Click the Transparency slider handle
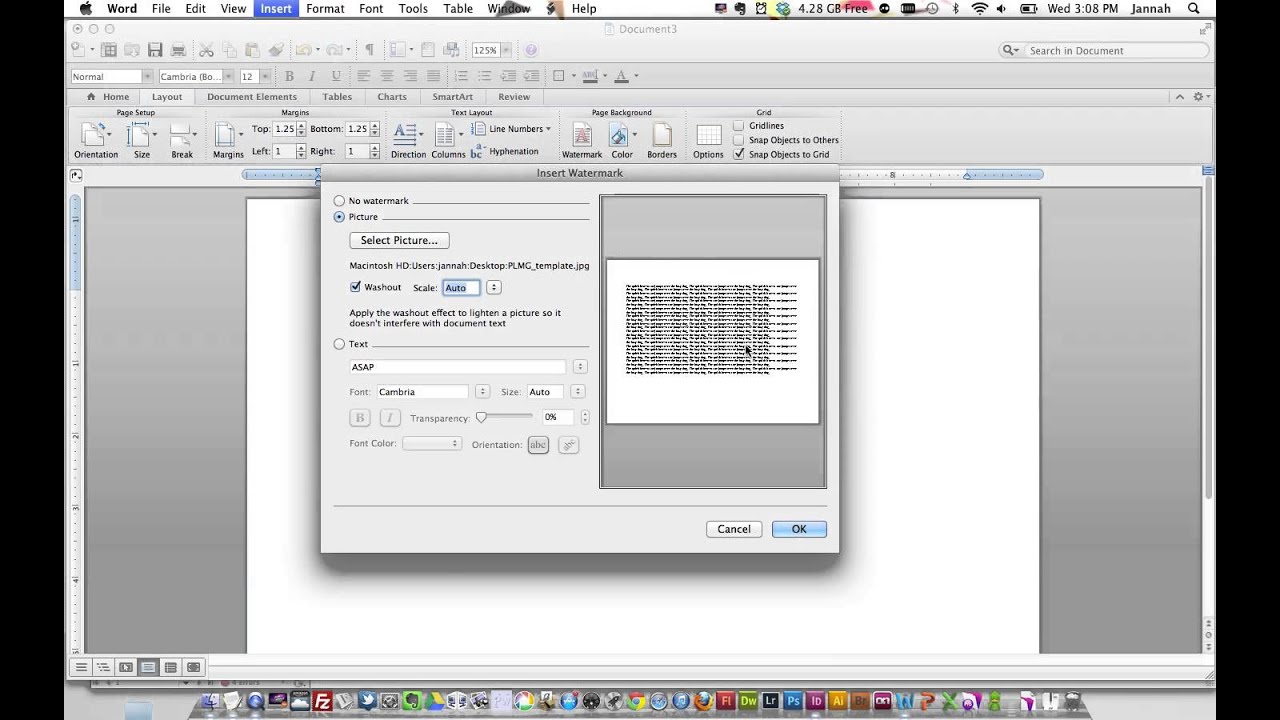Screen dimensions: 1280x720 [x=481, y=418]
